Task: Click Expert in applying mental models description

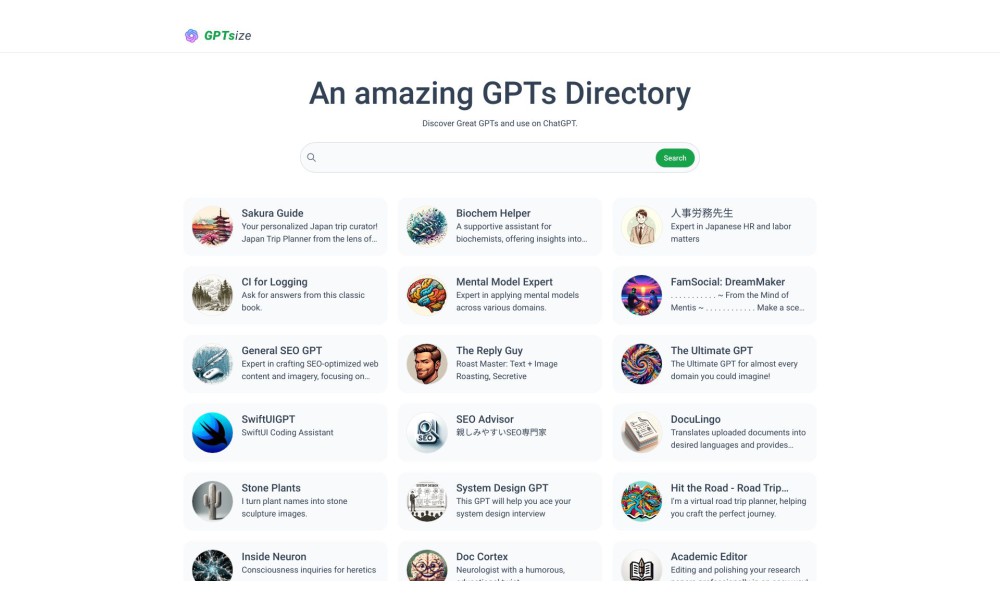Action: 517,301
